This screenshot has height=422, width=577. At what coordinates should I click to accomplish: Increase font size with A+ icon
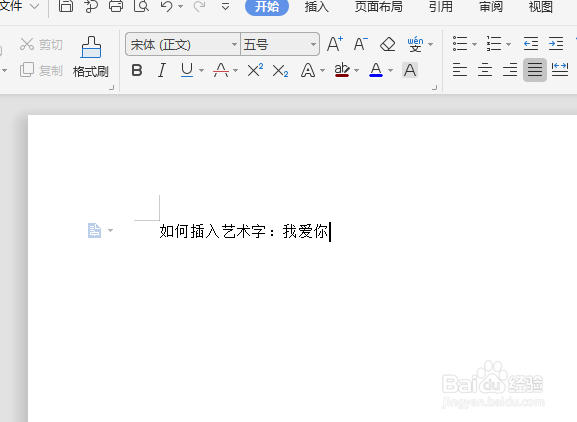click(x=335, y=44)
